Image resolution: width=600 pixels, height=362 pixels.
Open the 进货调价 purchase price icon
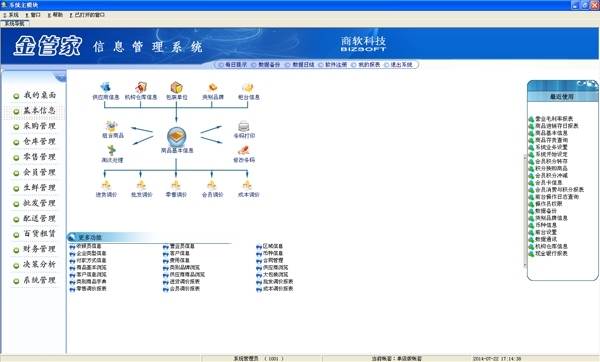point(106,186)
